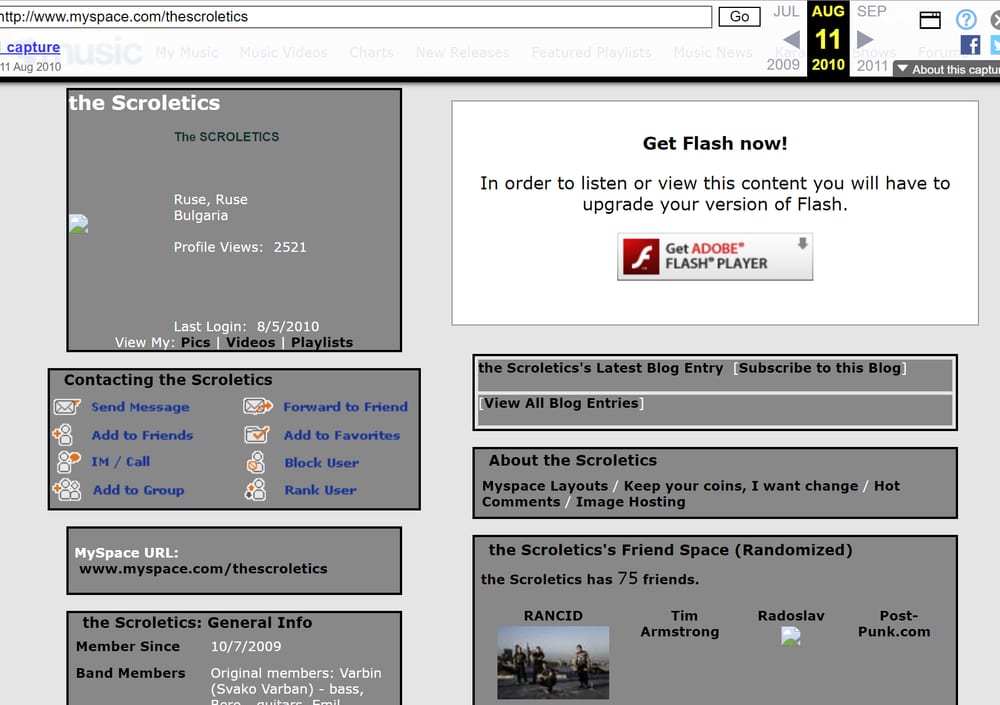
Task: Open the Myspace Layouts link
Action: 545,486
